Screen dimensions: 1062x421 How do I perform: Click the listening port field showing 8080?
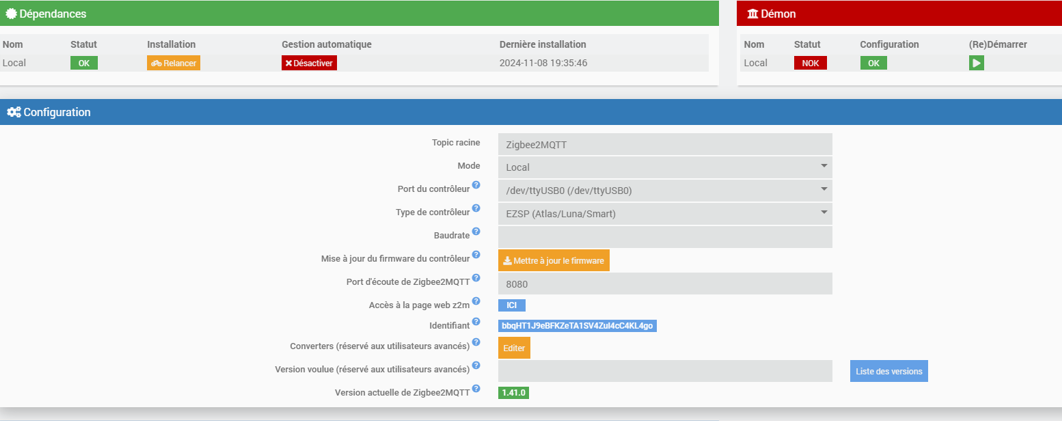click(665, 284)
